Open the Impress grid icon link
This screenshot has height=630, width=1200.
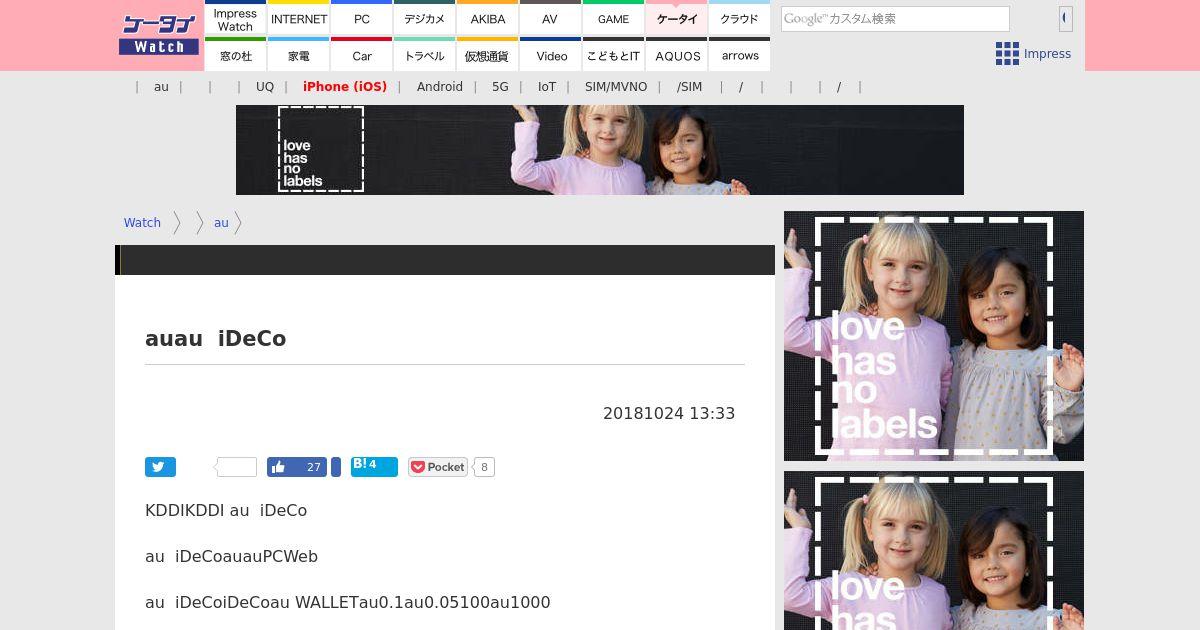[x=1033, y=54]
